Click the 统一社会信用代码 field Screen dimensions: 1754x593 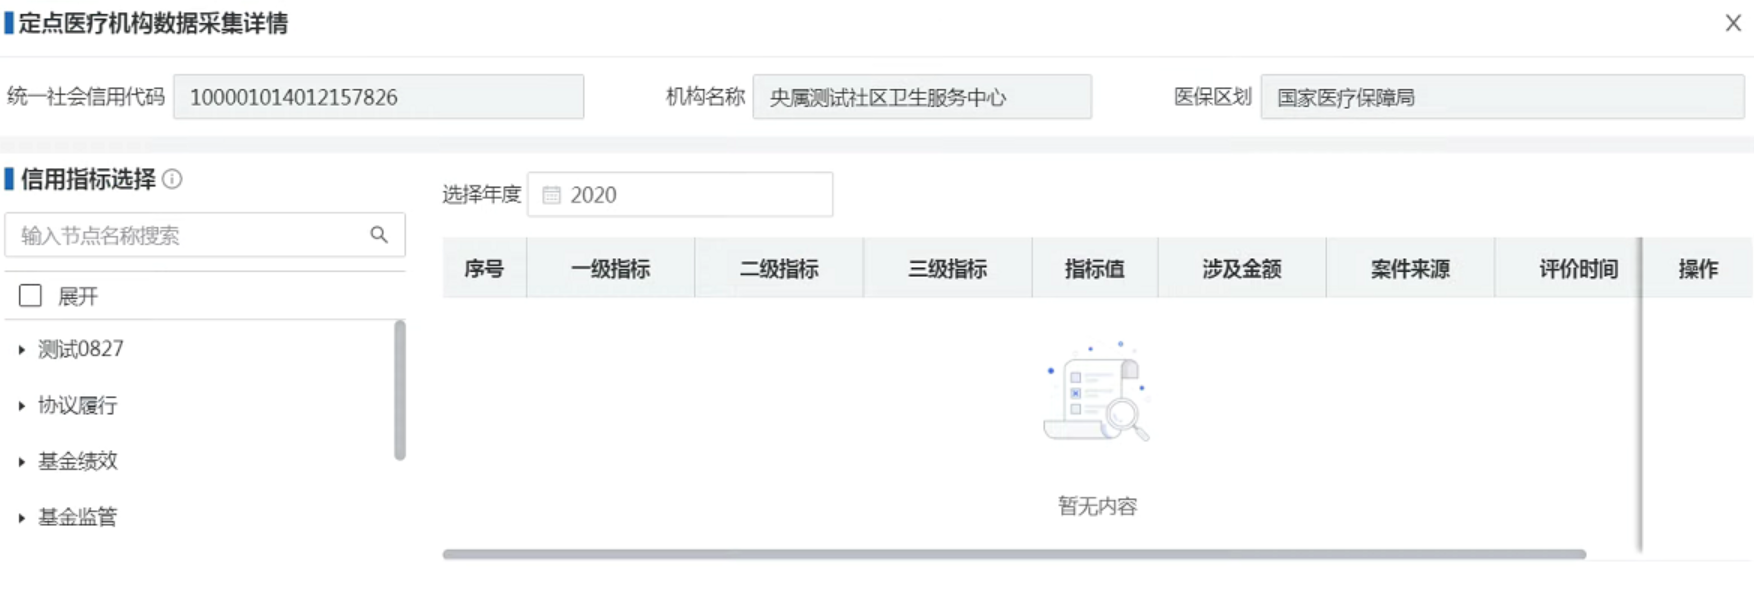click(379, 97)
